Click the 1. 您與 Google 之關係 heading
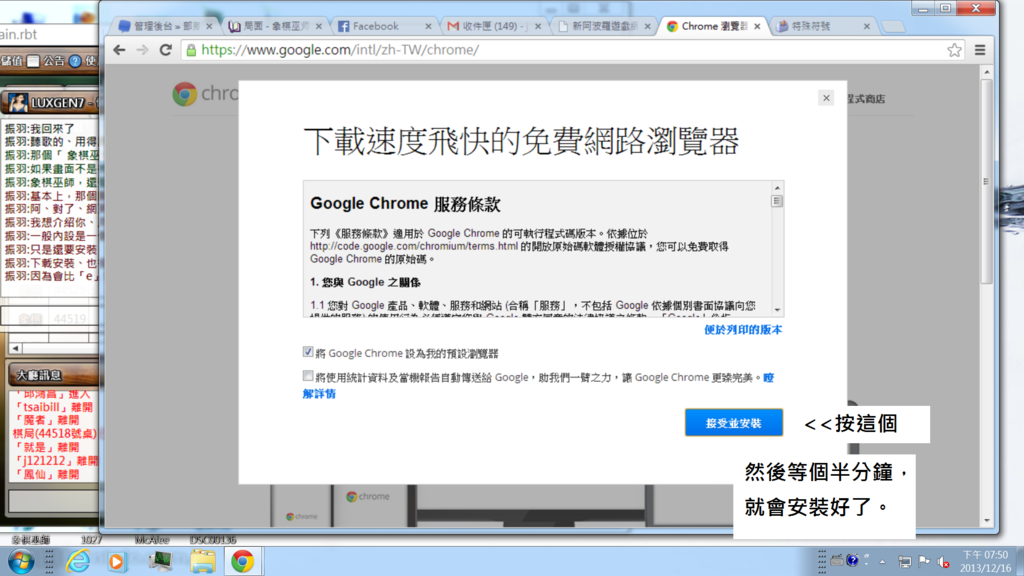1024x576 pixels. pyautogui.click(x=365, y=282)
